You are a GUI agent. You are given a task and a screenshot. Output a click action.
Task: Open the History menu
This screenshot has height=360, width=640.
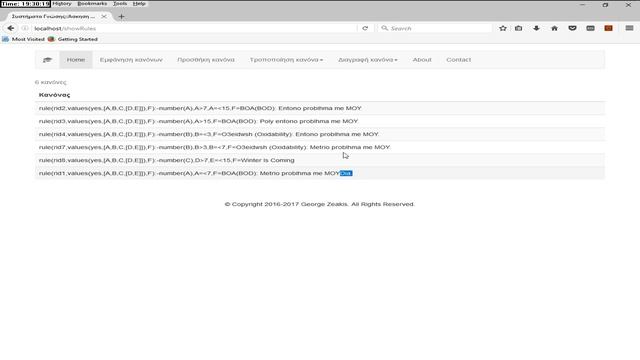62,4
